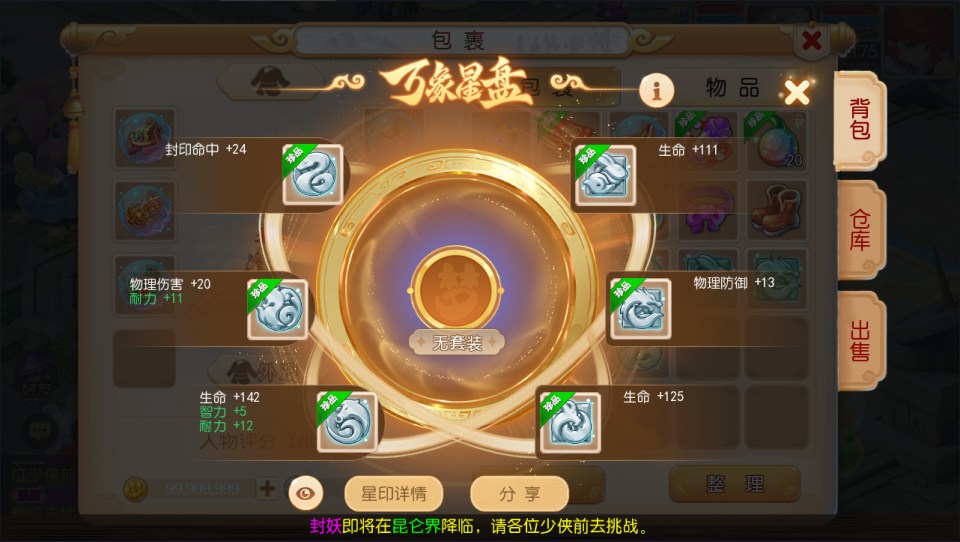Tap the plus icon next to the gold amount
This screenshot has width=960, height=542.
pos(267,488)
